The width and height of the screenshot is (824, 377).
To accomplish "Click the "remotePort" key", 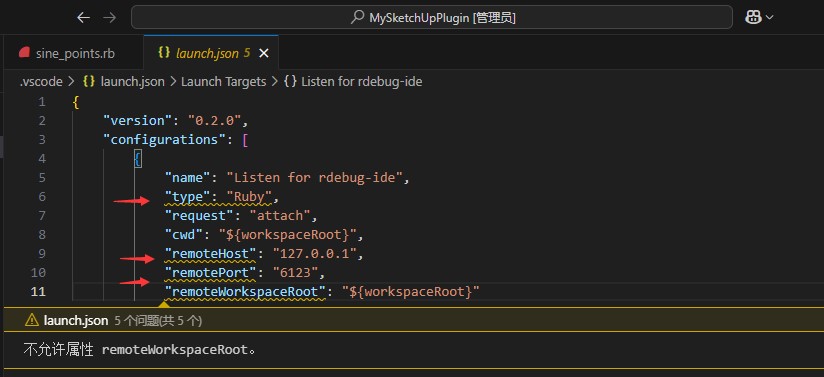I will (x=210, y=272).
